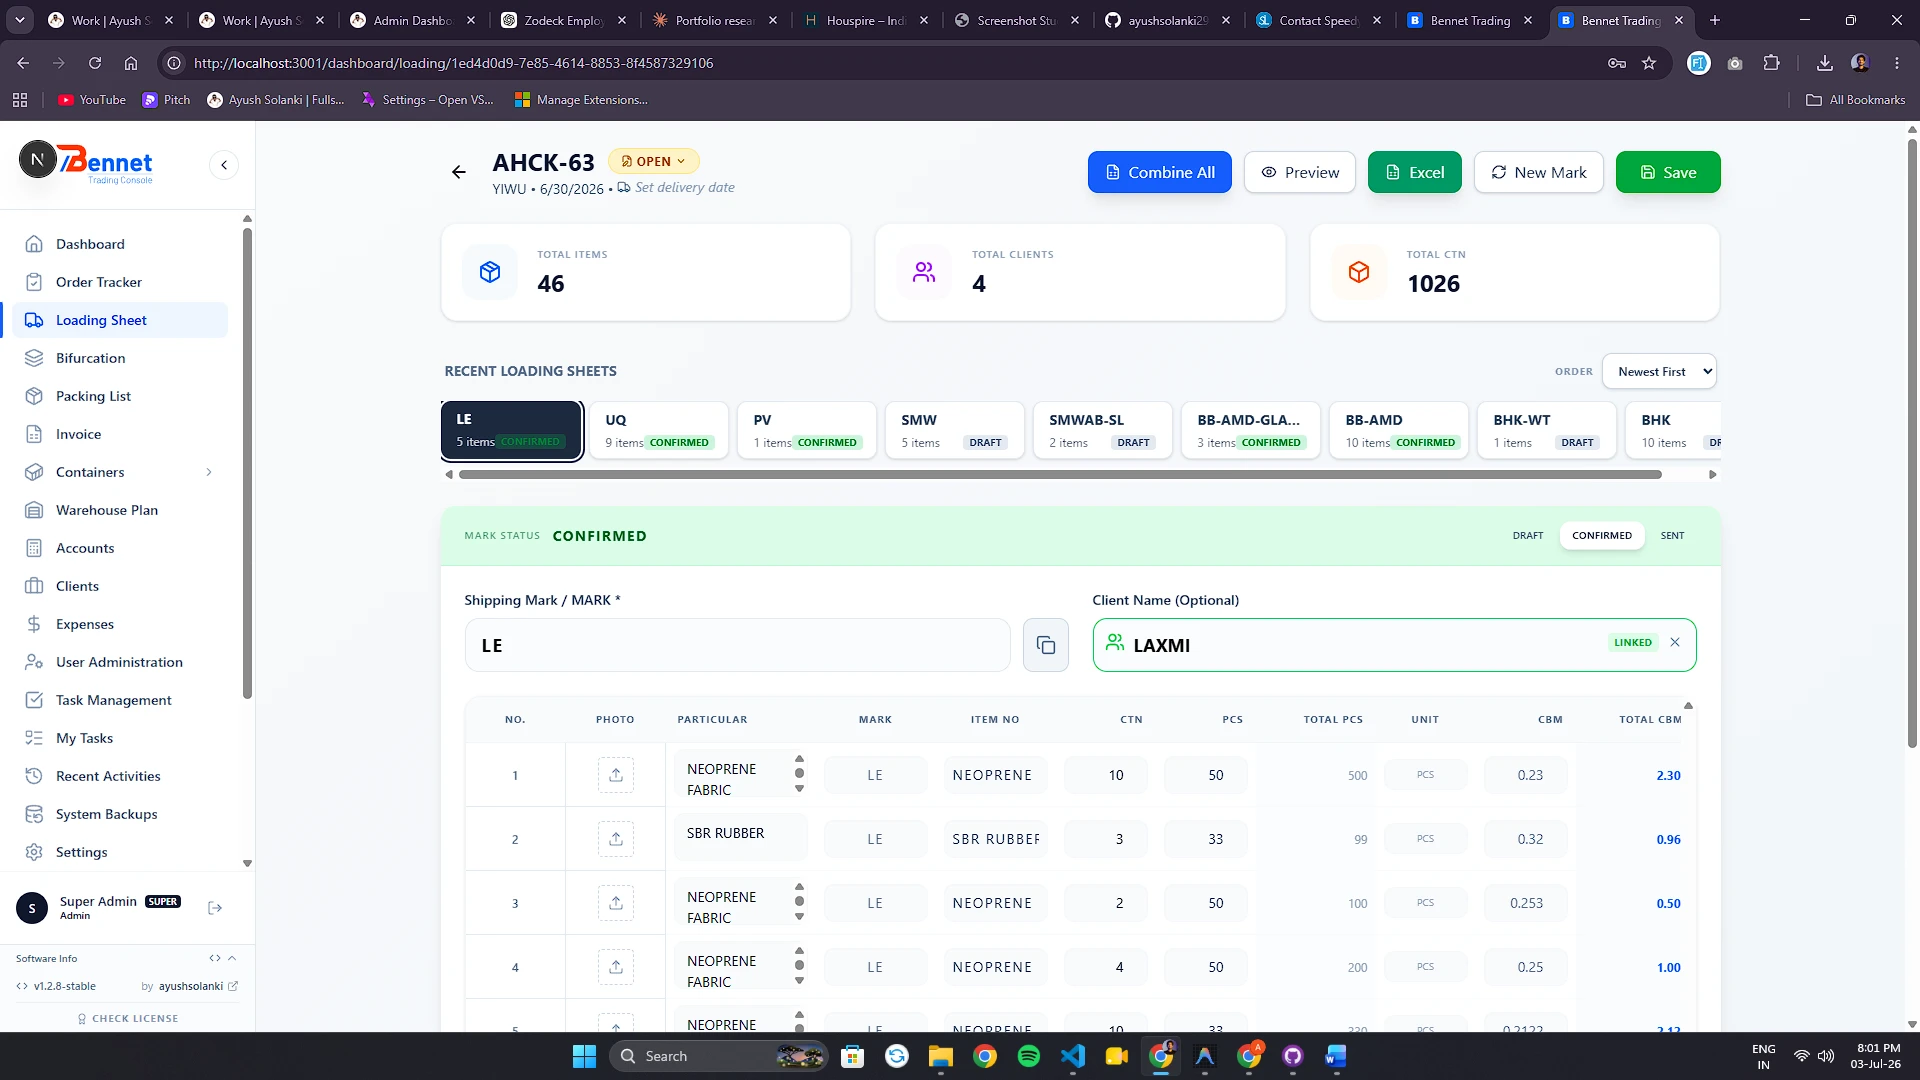Open the OPEN status dropdown

(x=653, y=161)
